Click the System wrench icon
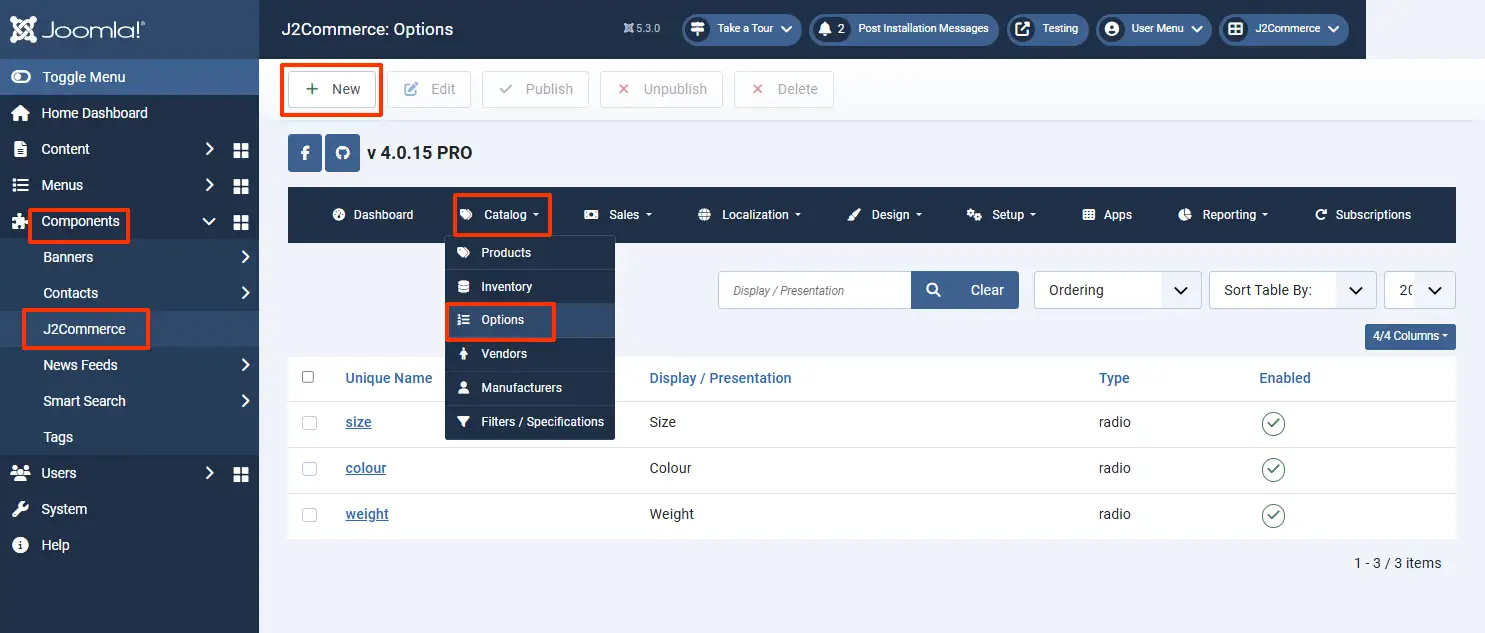The height and width of the screenshot is (633, 1485). [x=20, y=509]
